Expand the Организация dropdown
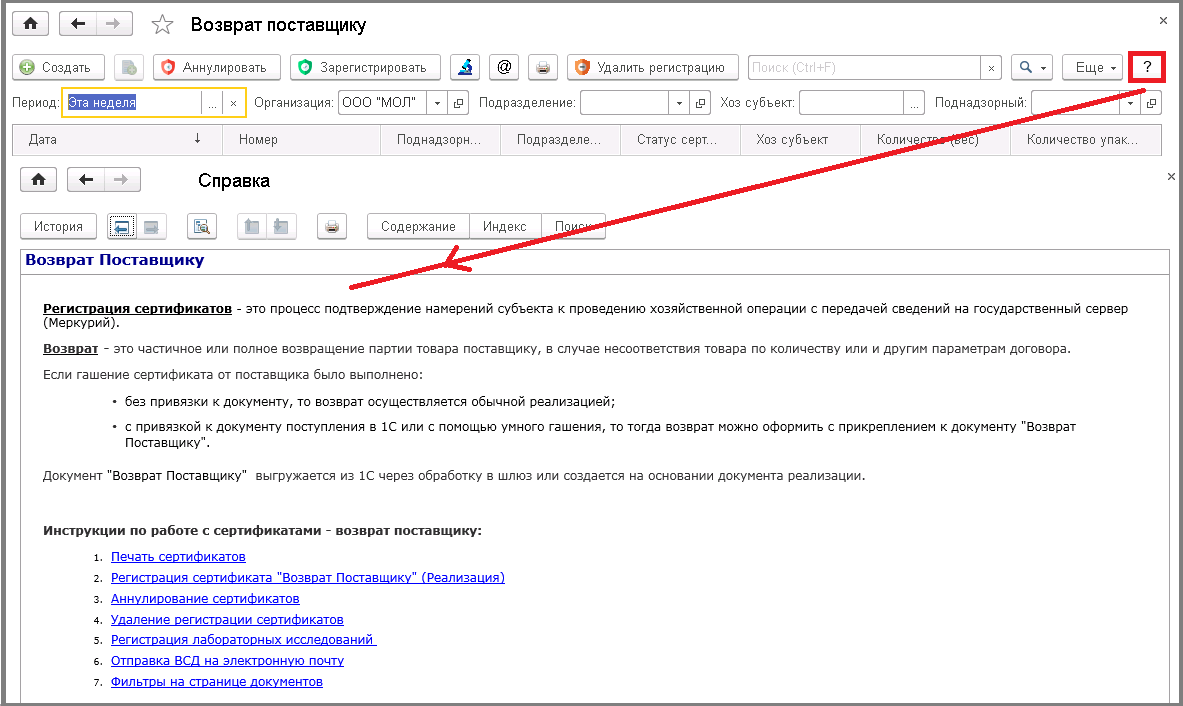The image size is (1183, 706). 437,103
